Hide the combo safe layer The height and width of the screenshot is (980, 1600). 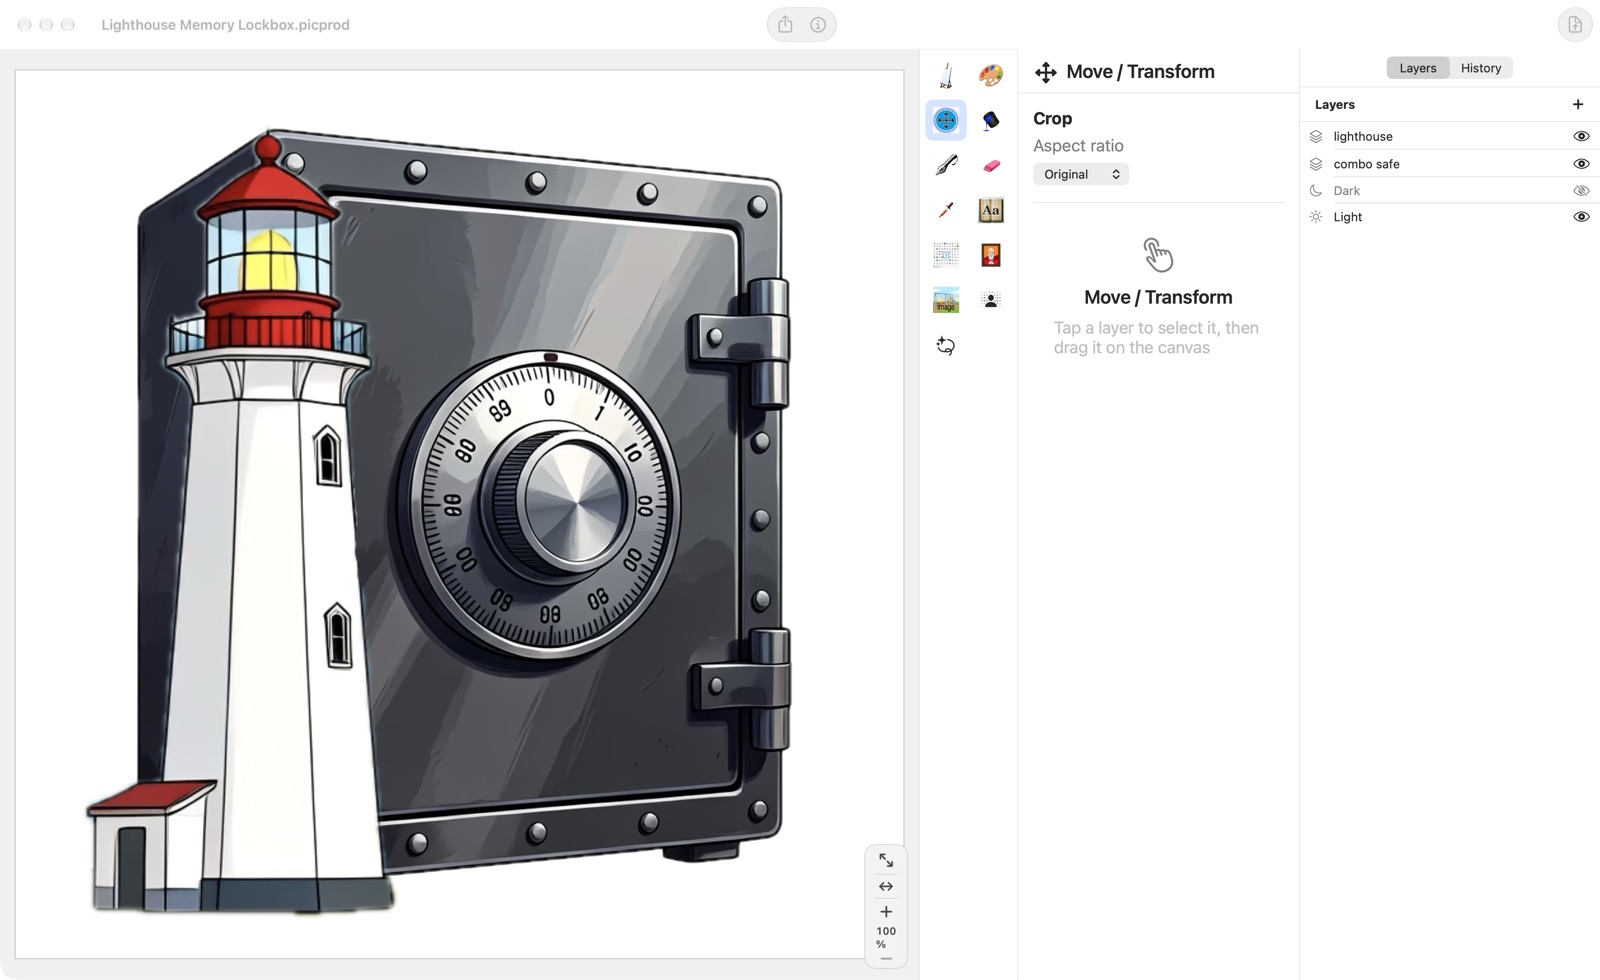(1581, 164)
